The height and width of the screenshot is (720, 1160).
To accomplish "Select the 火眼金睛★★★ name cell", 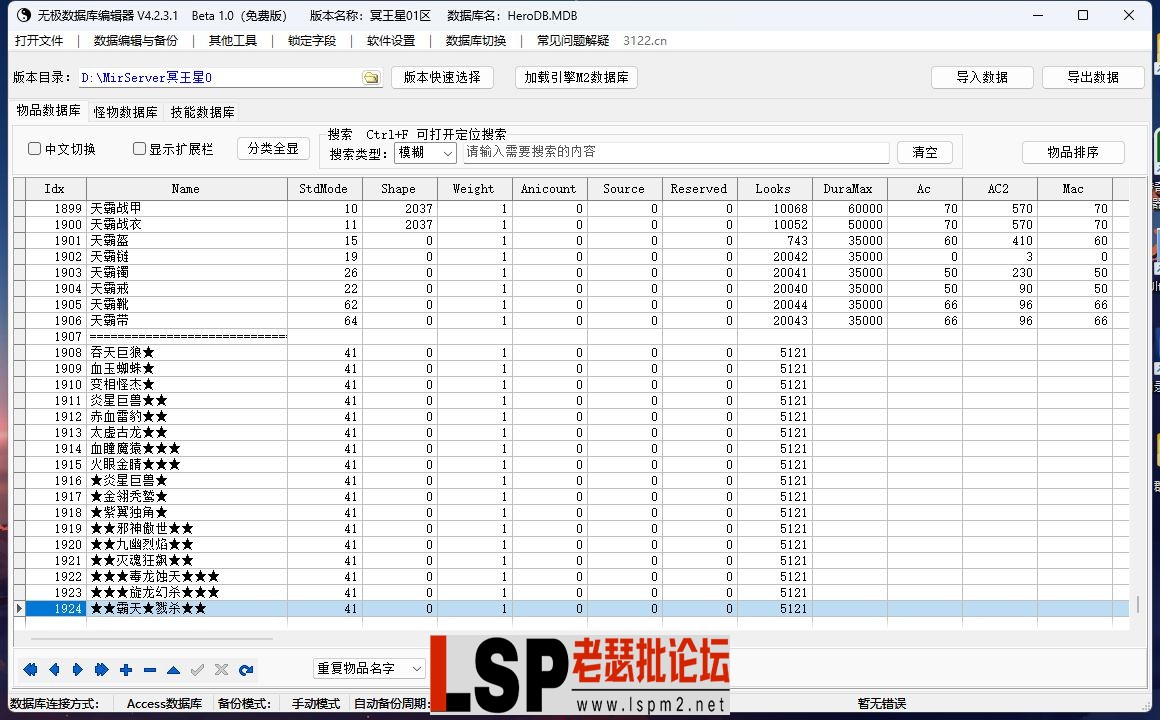I will (186, 465).
